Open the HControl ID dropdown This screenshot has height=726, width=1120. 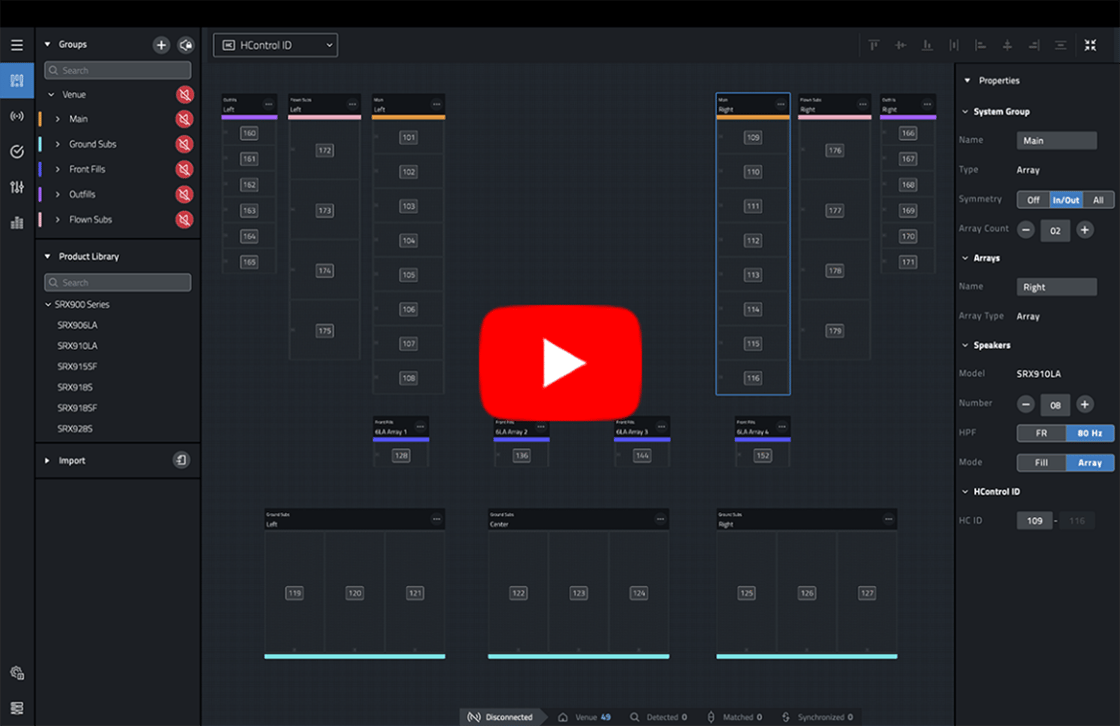pos(275,45)
